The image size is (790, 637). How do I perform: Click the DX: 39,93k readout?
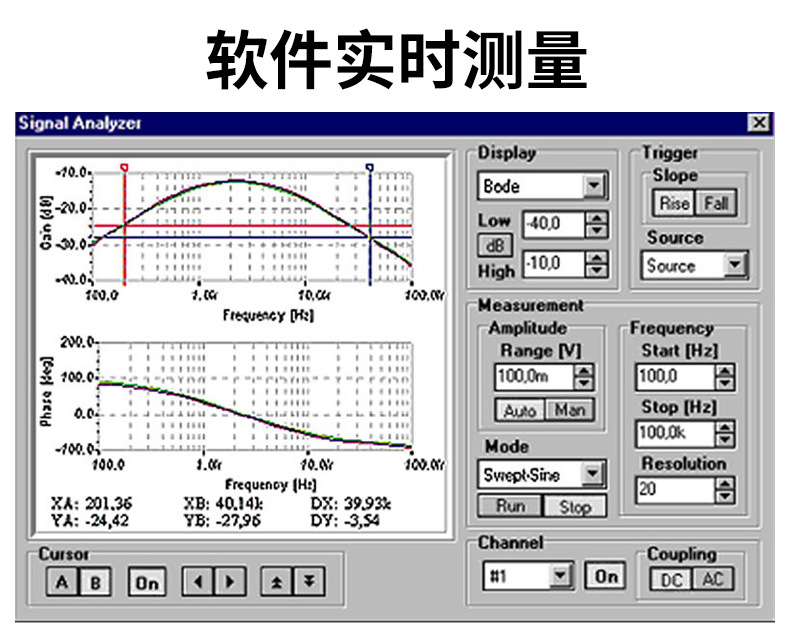tap(351, 503)
